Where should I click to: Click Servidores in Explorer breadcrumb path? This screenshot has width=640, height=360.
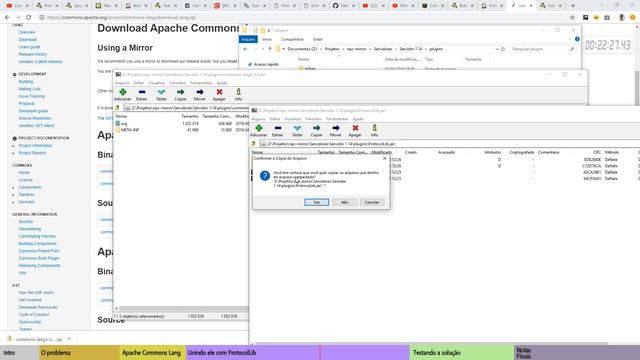coord(383,49)
